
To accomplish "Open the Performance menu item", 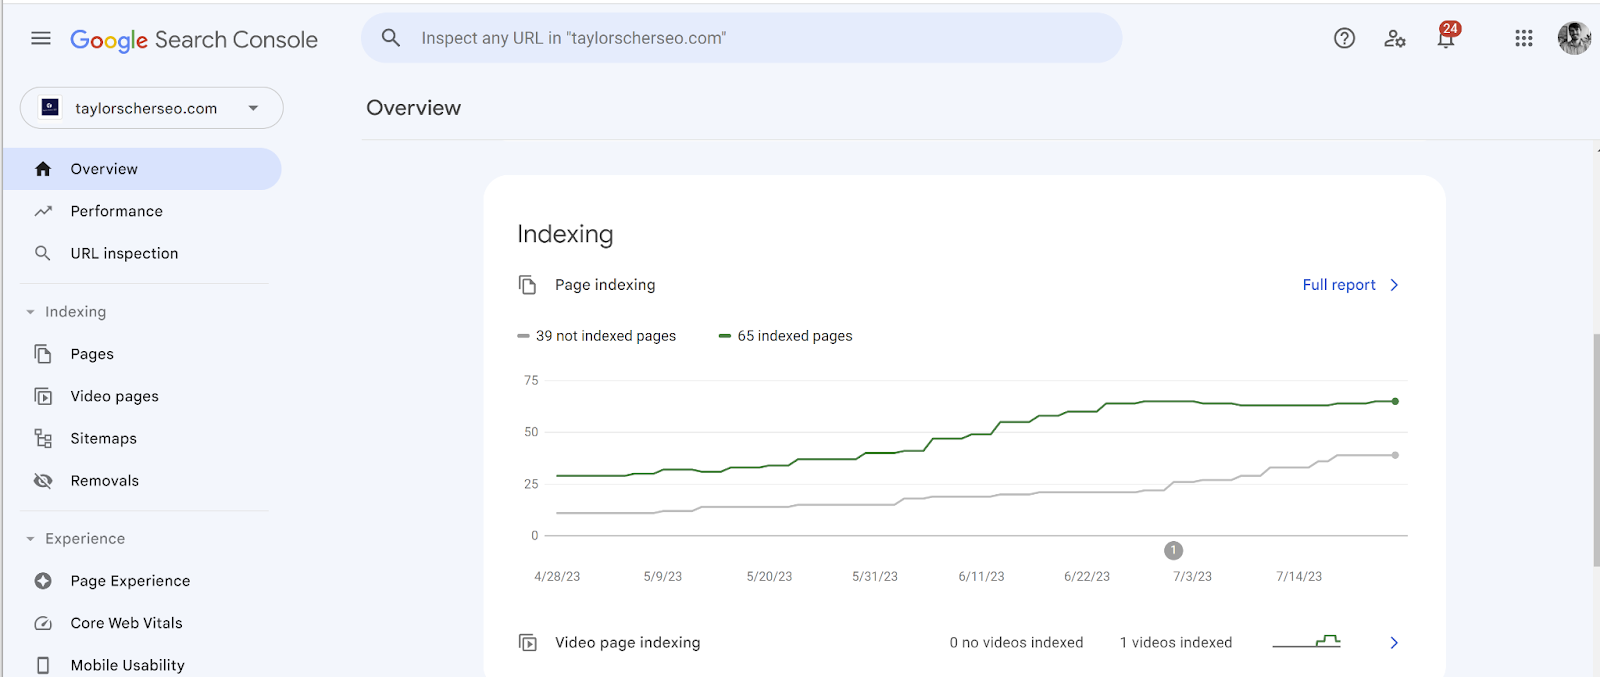I will 116,211.
